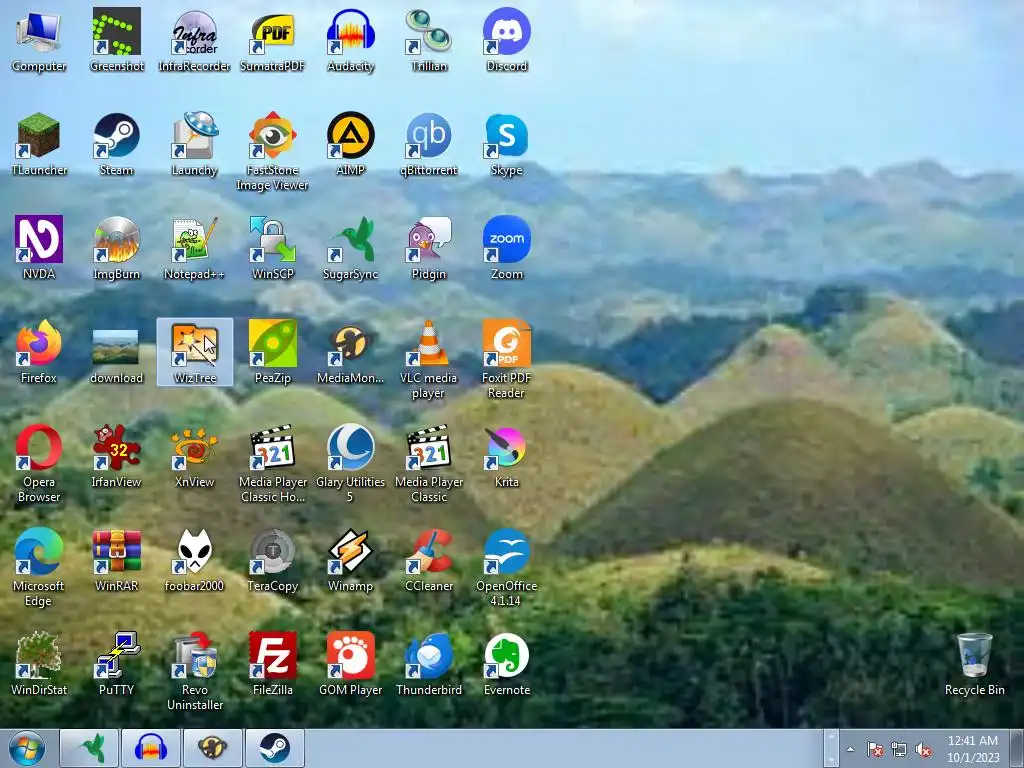
Task: Open the taskbar clock showing 12:41 AM
Action: tap(973, 749)
